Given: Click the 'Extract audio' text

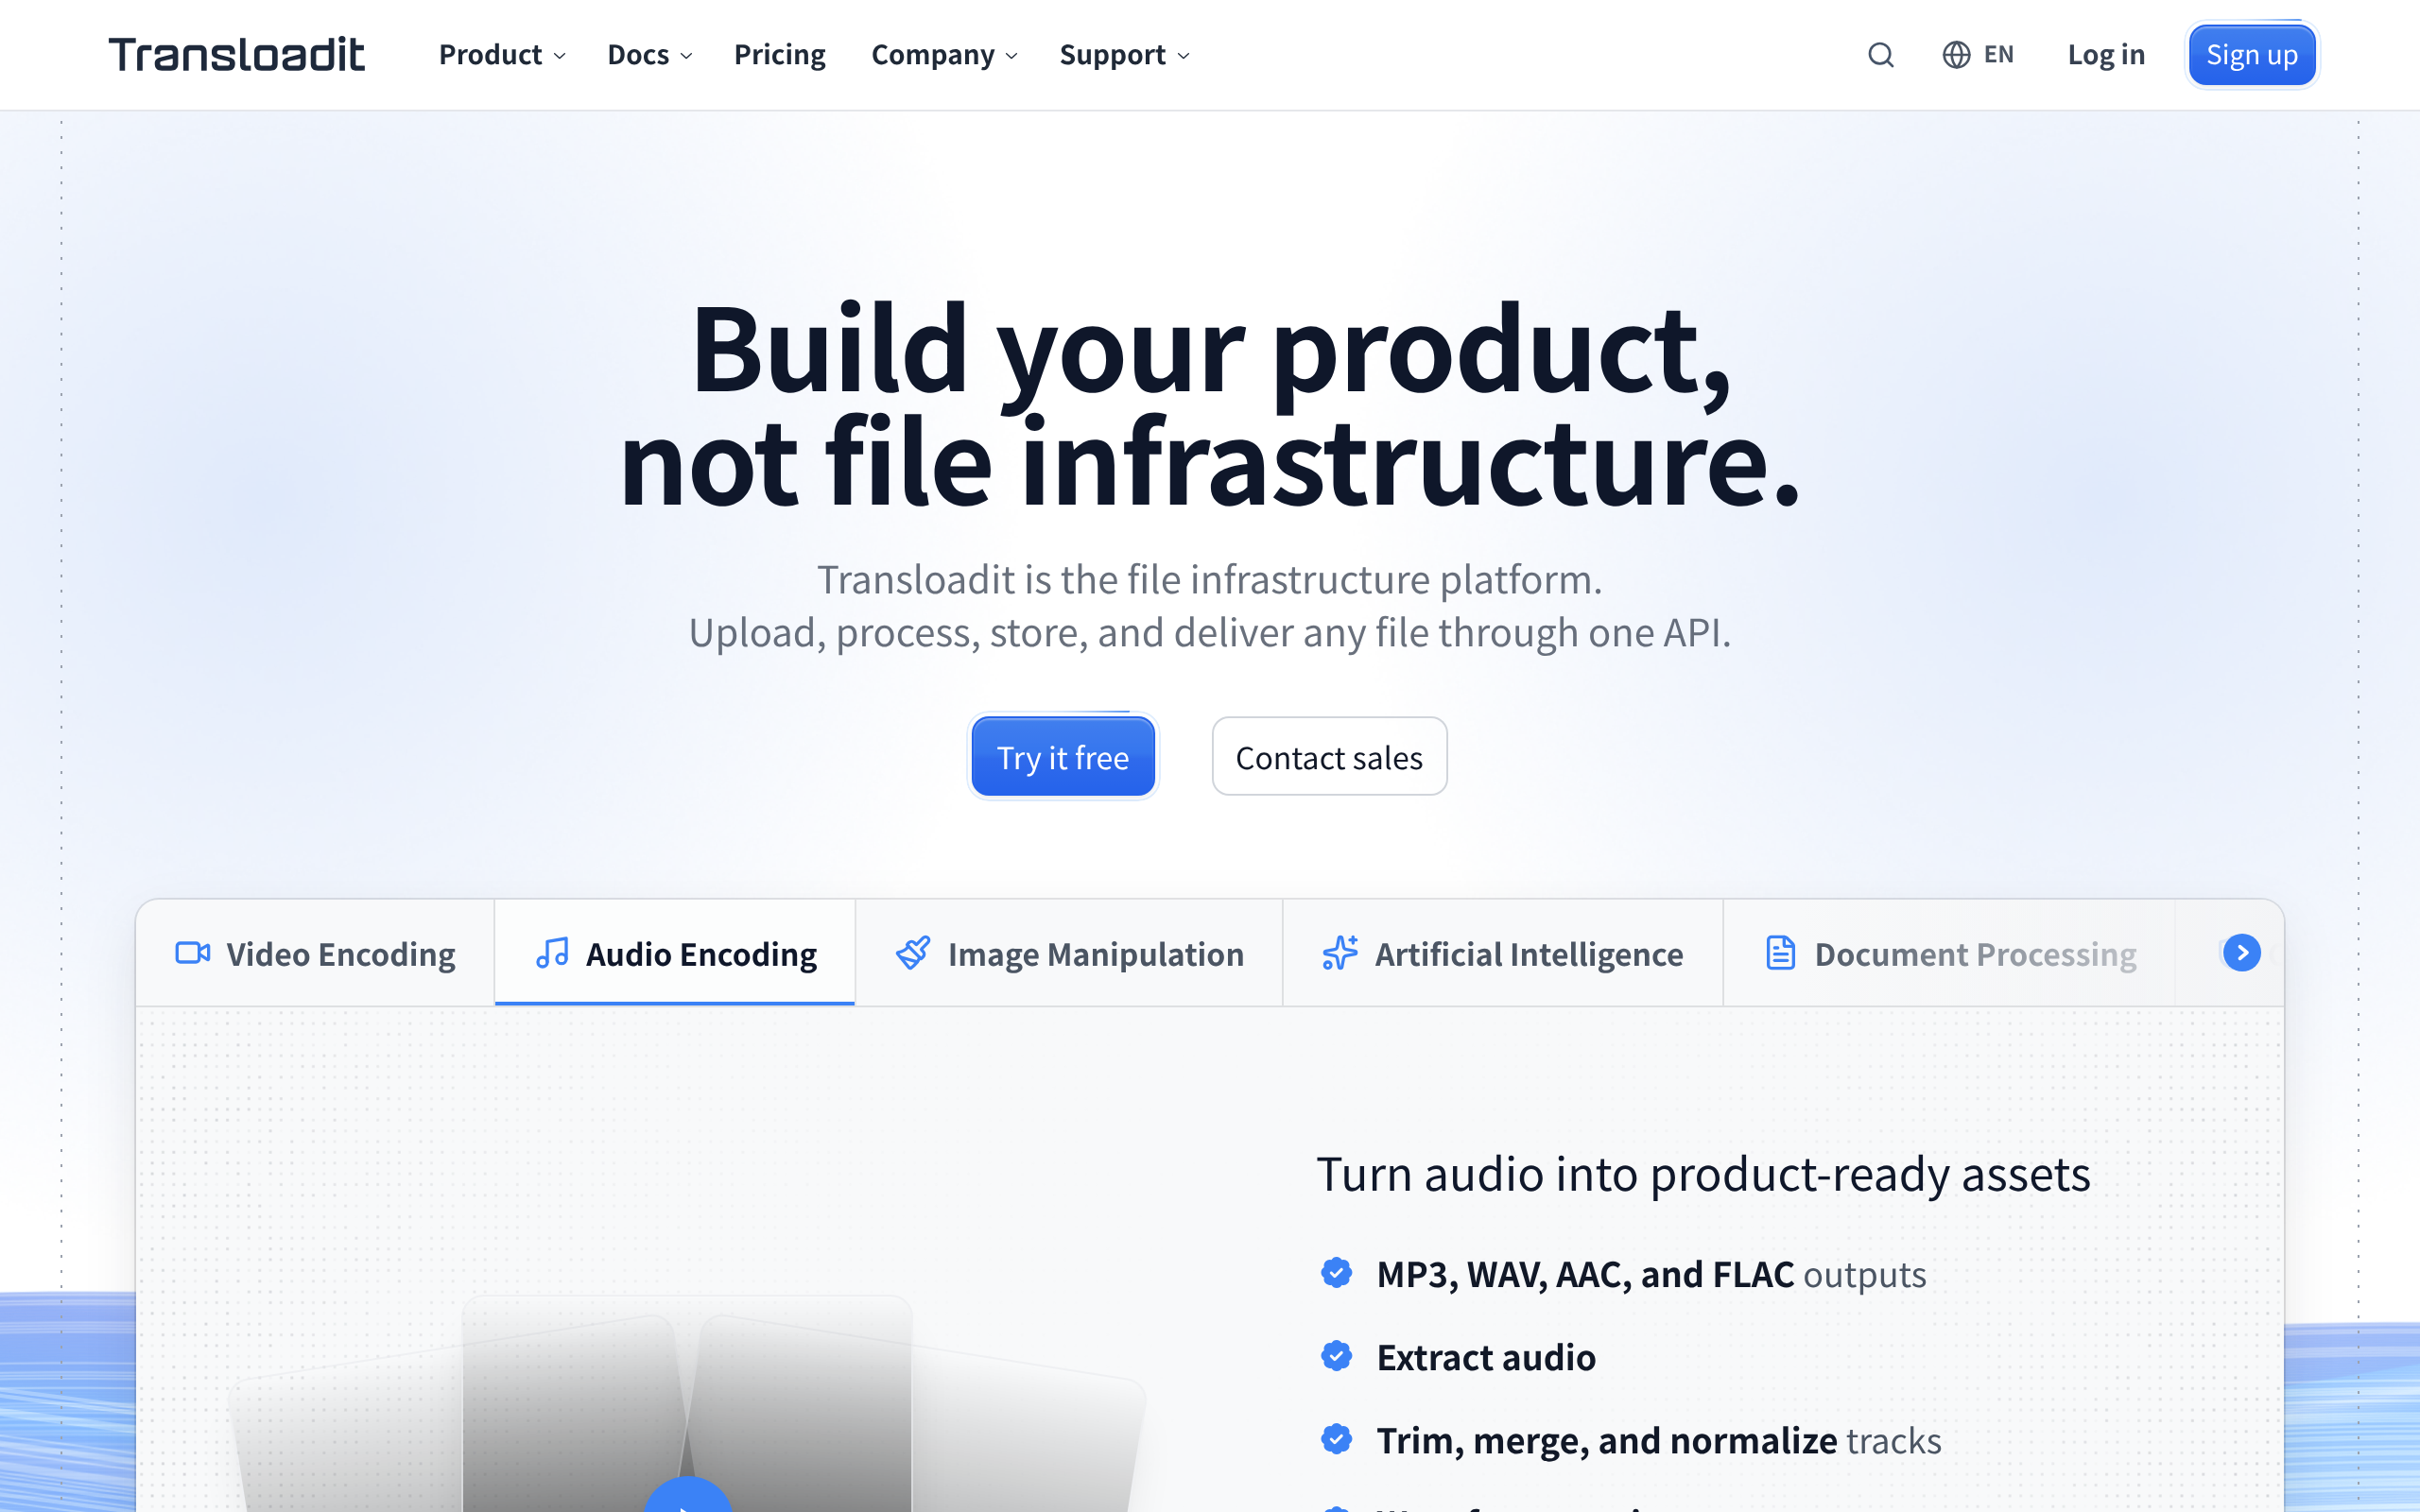Looking at the screenshot, I should tap(1486, 1357).
